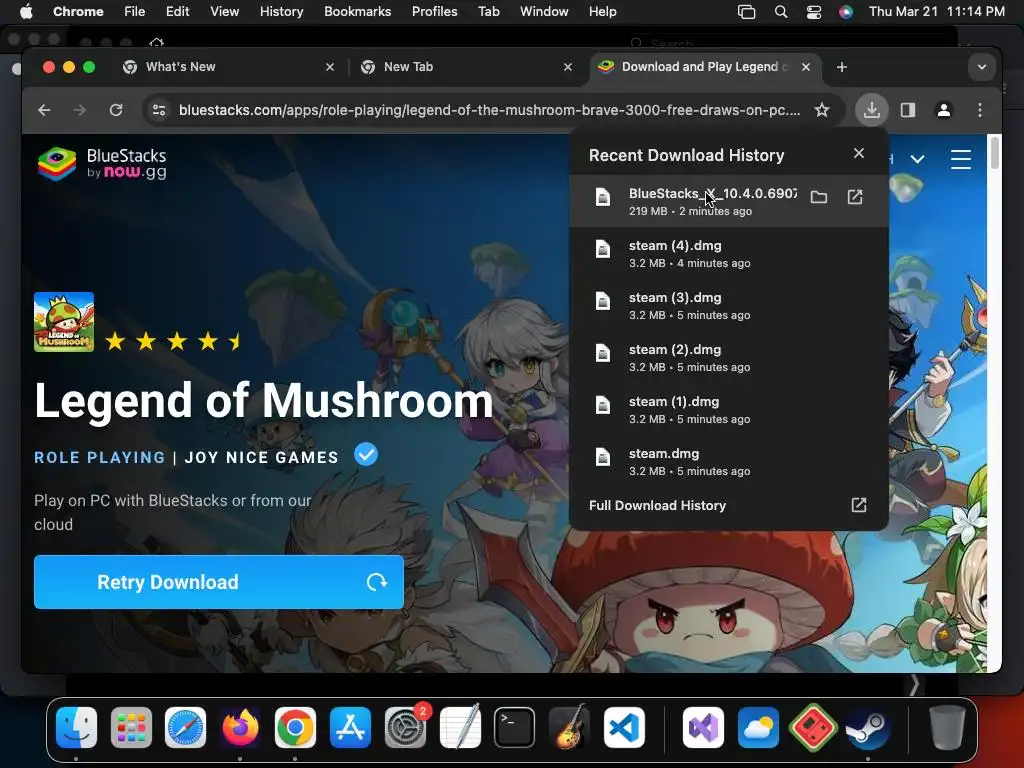Open the ROLE PLAYING category link

[x=100, y=457]
